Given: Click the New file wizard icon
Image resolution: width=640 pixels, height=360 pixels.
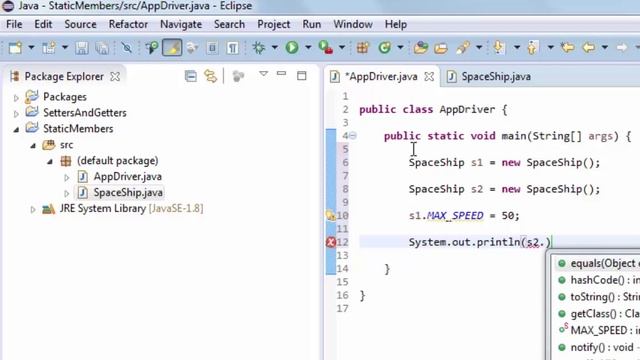Looking at the screenshot, I should coord(16,48).
